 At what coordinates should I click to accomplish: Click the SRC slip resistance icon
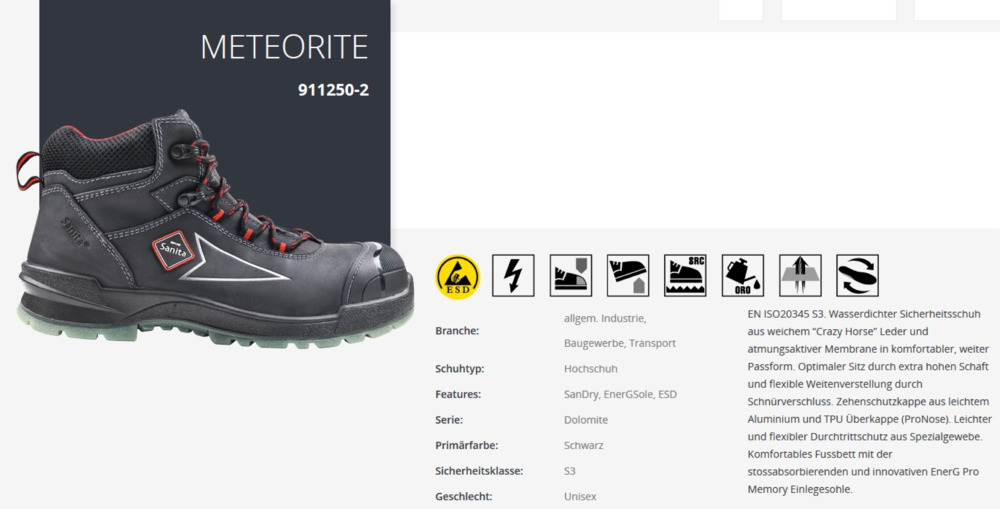tap(685, 276)
